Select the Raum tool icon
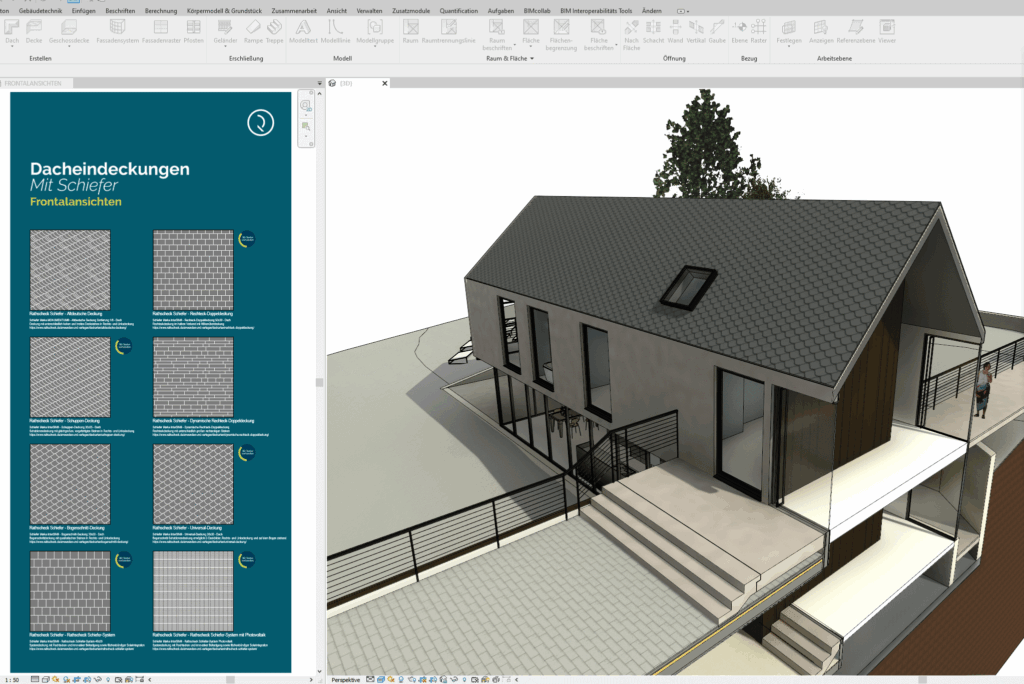The height and width of the screenshot is (684, 1024). coord(410,30)
